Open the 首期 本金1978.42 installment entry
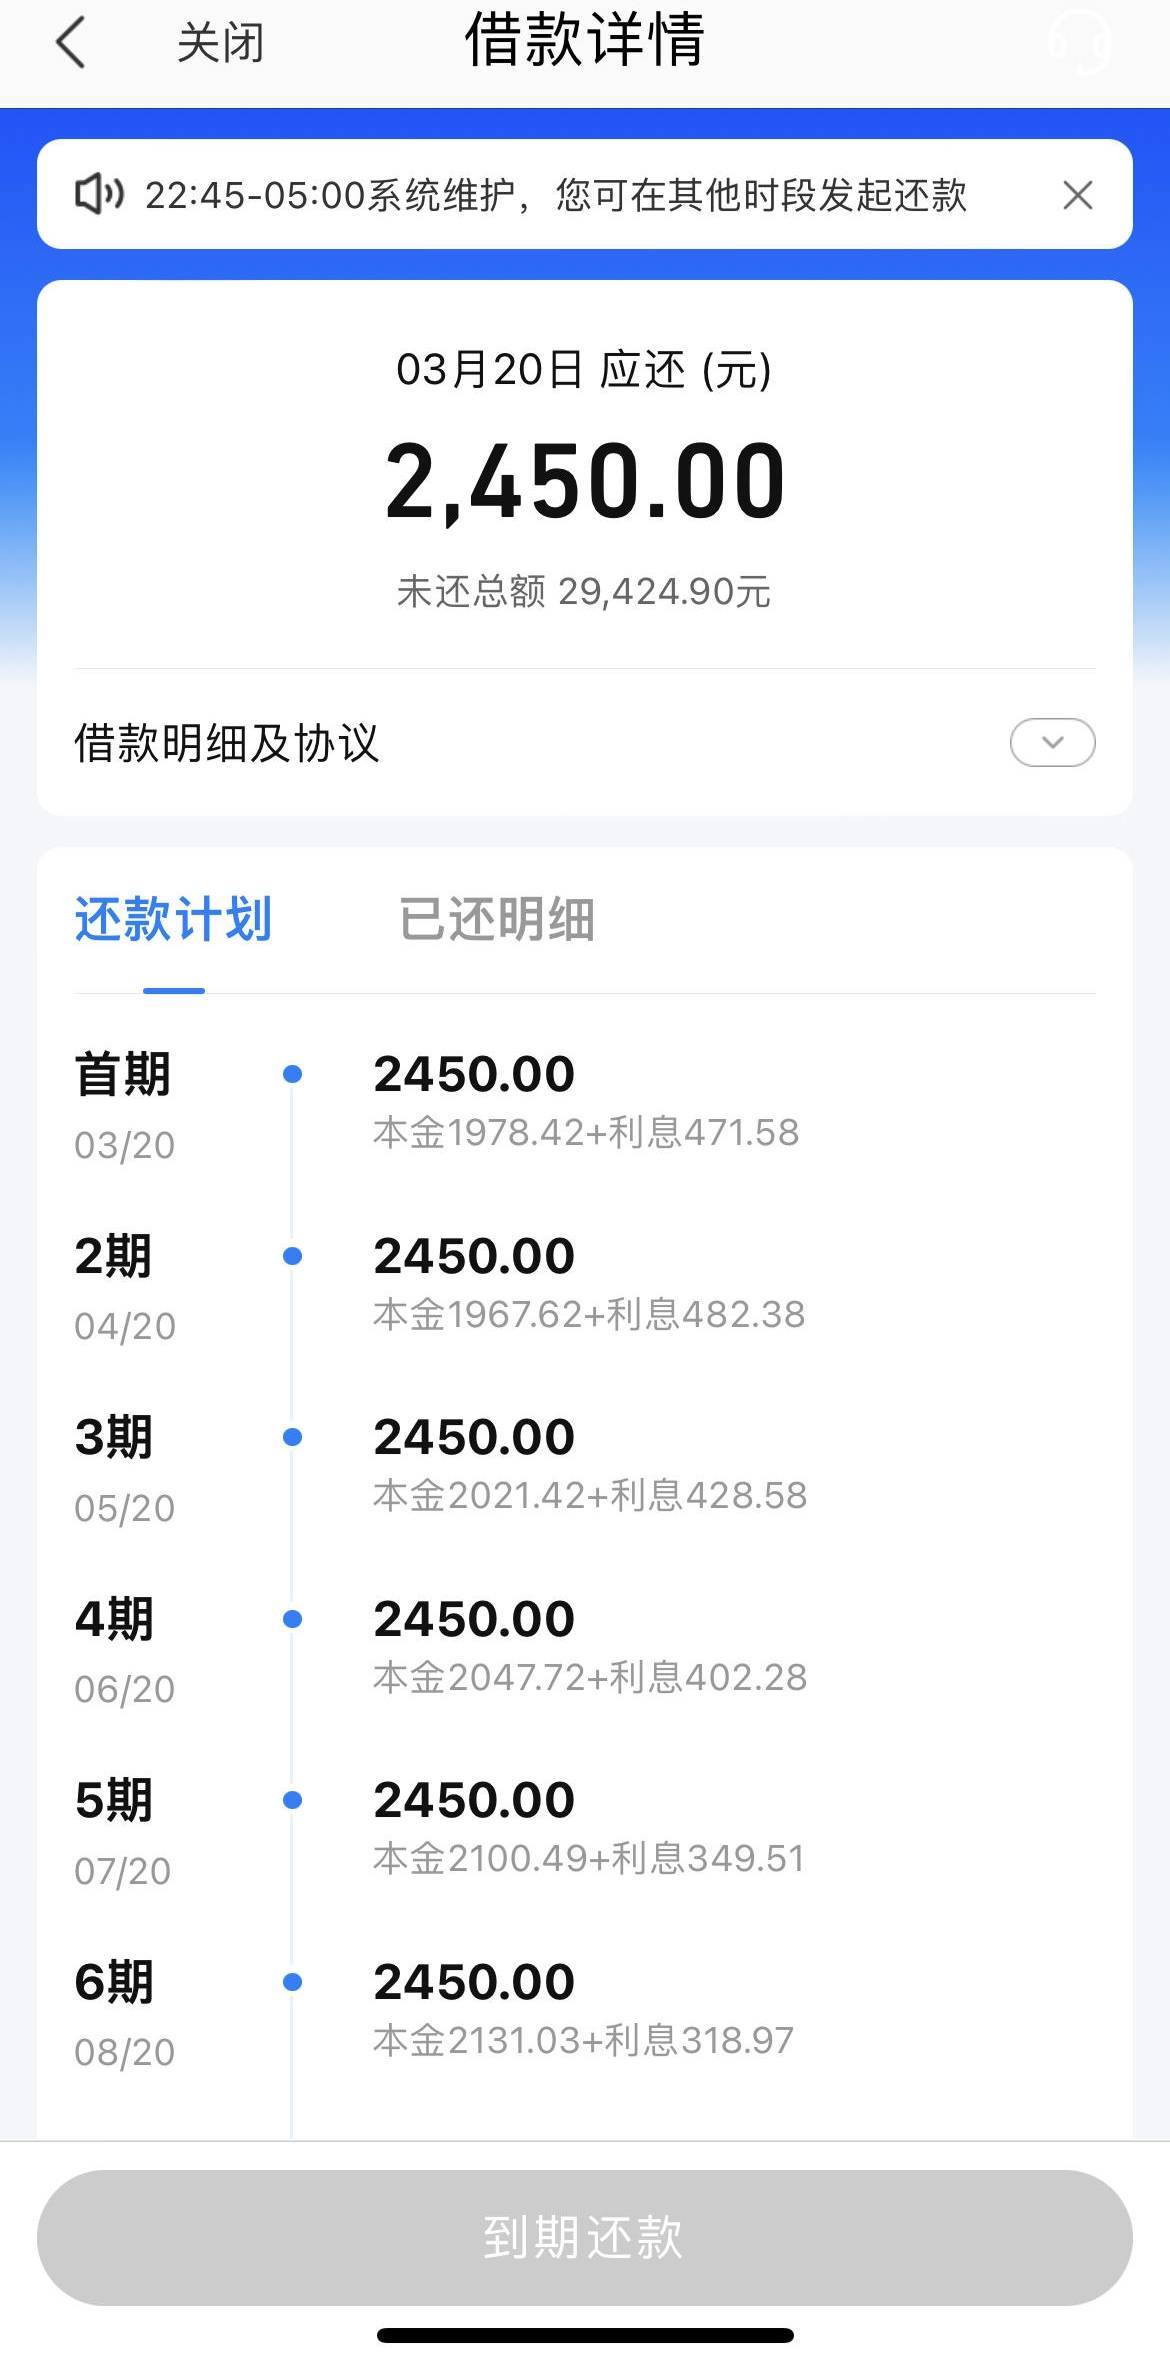The width and height of the screenshot is (1170, 2367). click(x=586, y=1100)
